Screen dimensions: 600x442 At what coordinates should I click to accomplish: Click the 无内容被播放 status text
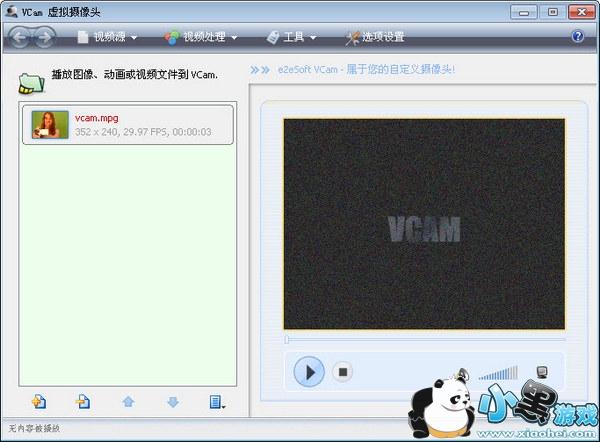point(34,428)
